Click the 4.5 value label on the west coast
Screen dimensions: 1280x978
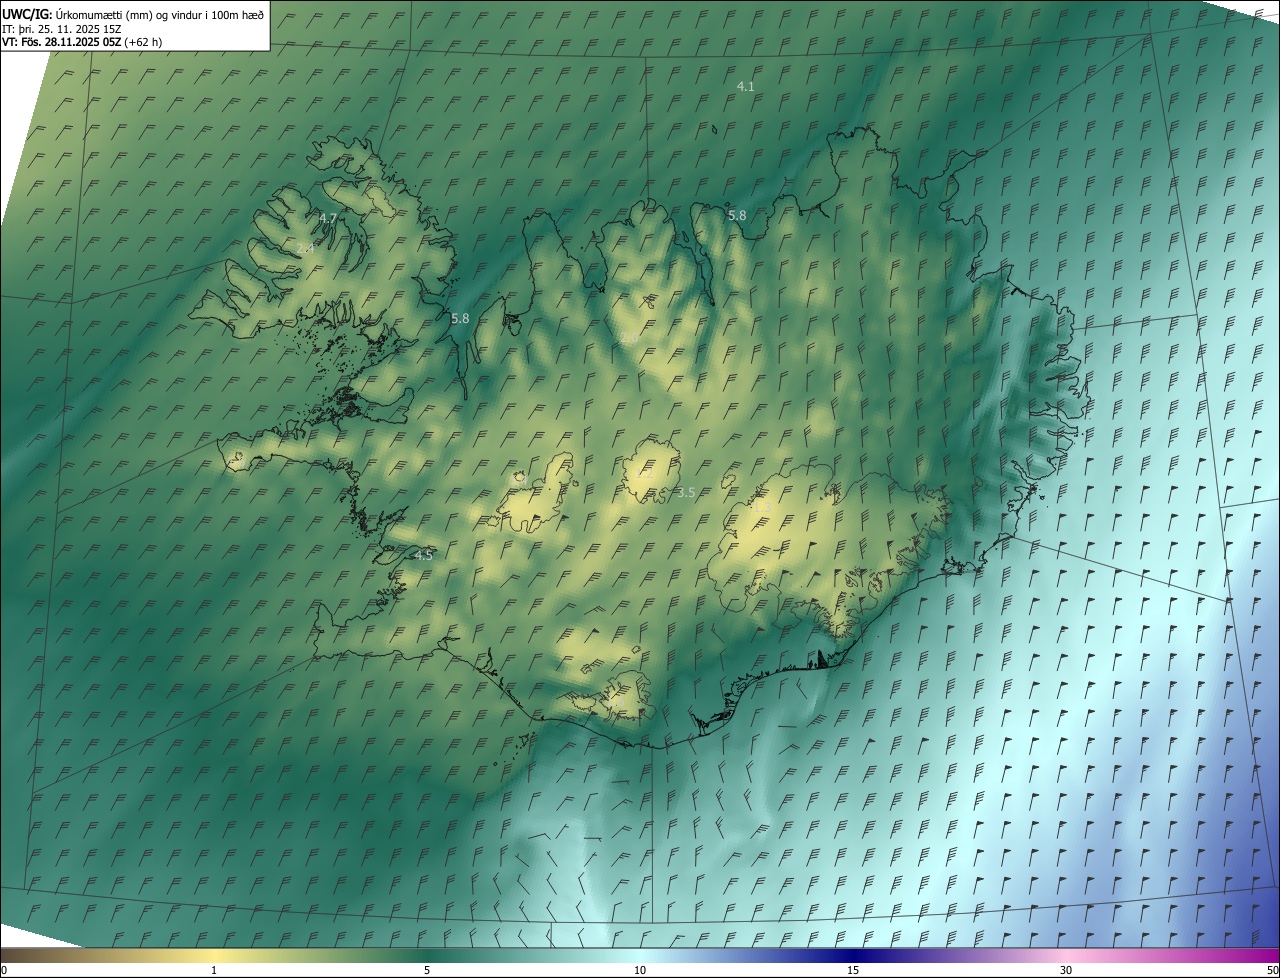pyautogui.click(x=423, y=555)
